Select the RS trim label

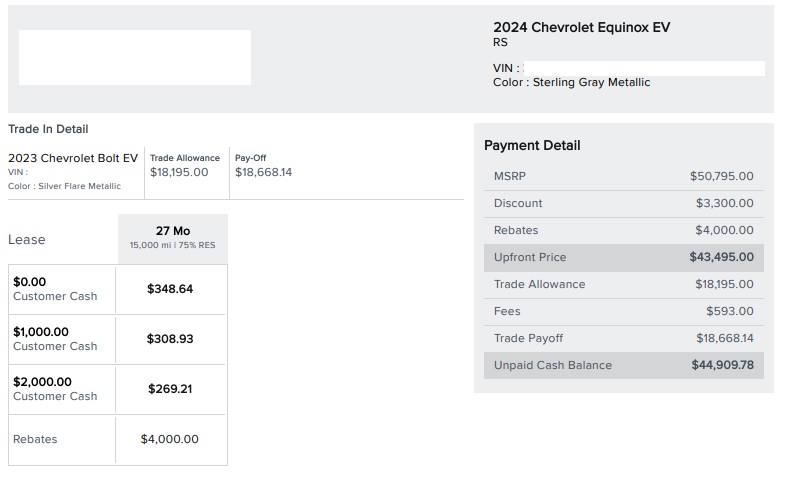click(500, 42)
